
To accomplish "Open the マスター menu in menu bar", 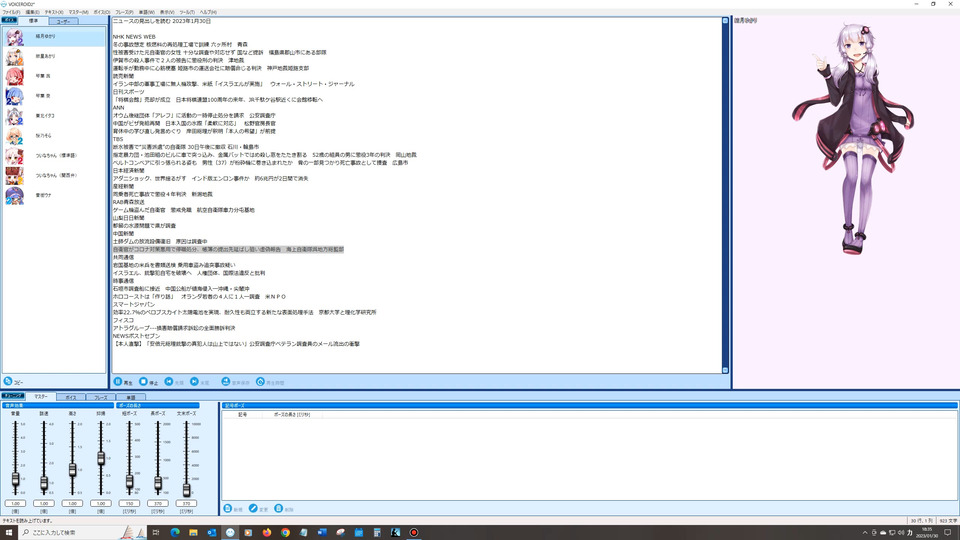I will pos(78,12).
